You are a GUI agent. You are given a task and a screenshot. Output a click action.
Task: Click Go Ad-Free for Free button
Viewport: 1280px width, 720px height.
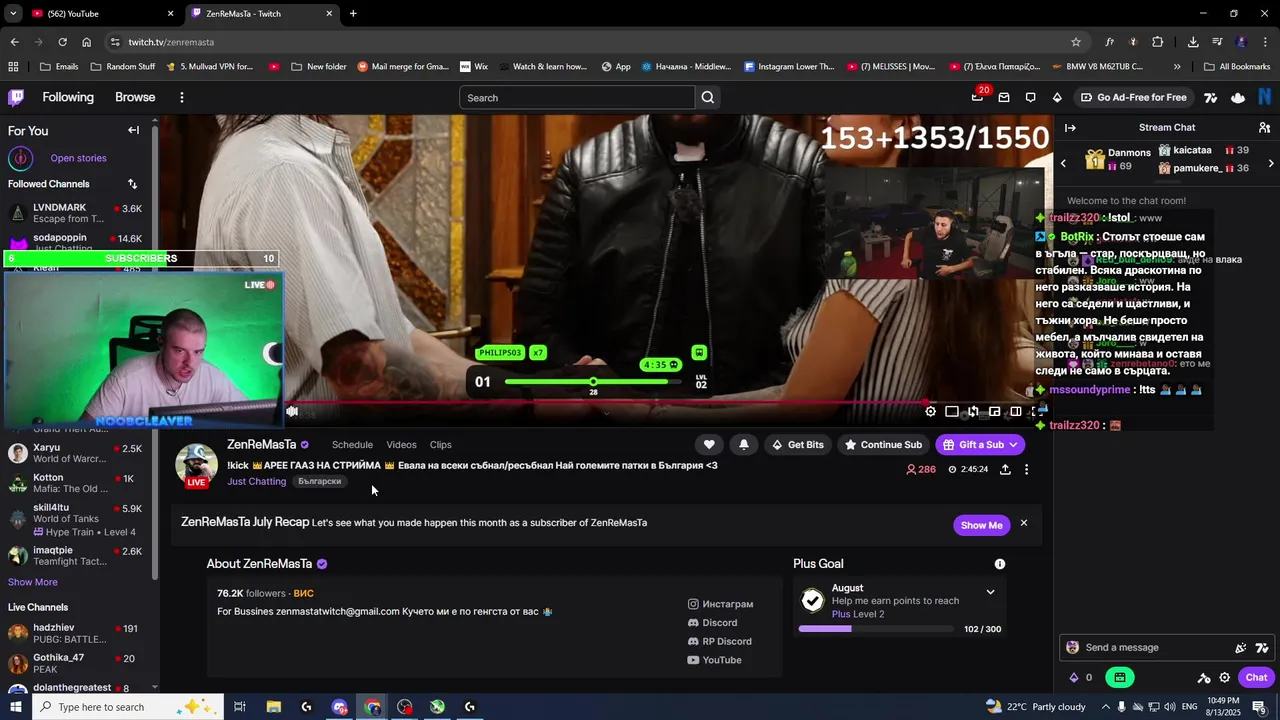pyautogui.click(x=1133, y=97)
